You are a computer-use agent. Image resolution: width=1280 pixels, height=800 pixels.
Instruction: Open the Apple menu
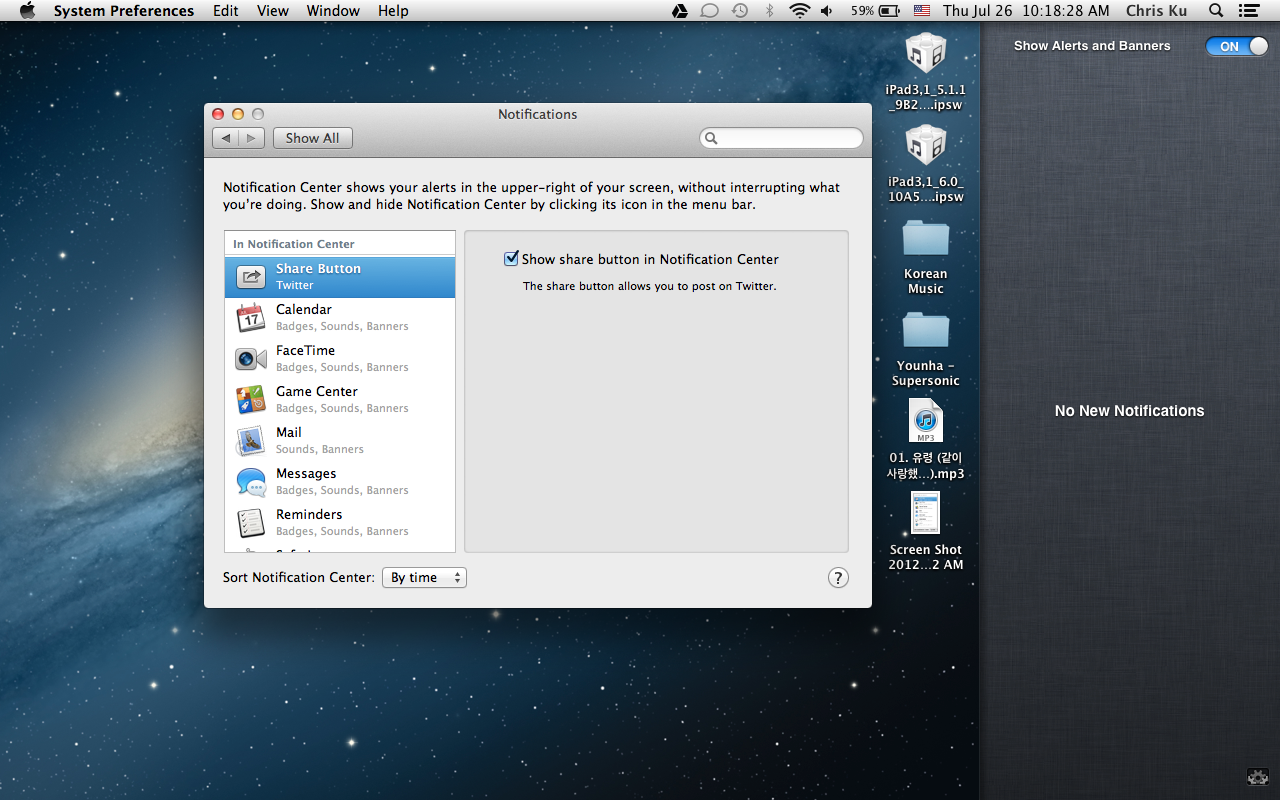tap(27, 11)
